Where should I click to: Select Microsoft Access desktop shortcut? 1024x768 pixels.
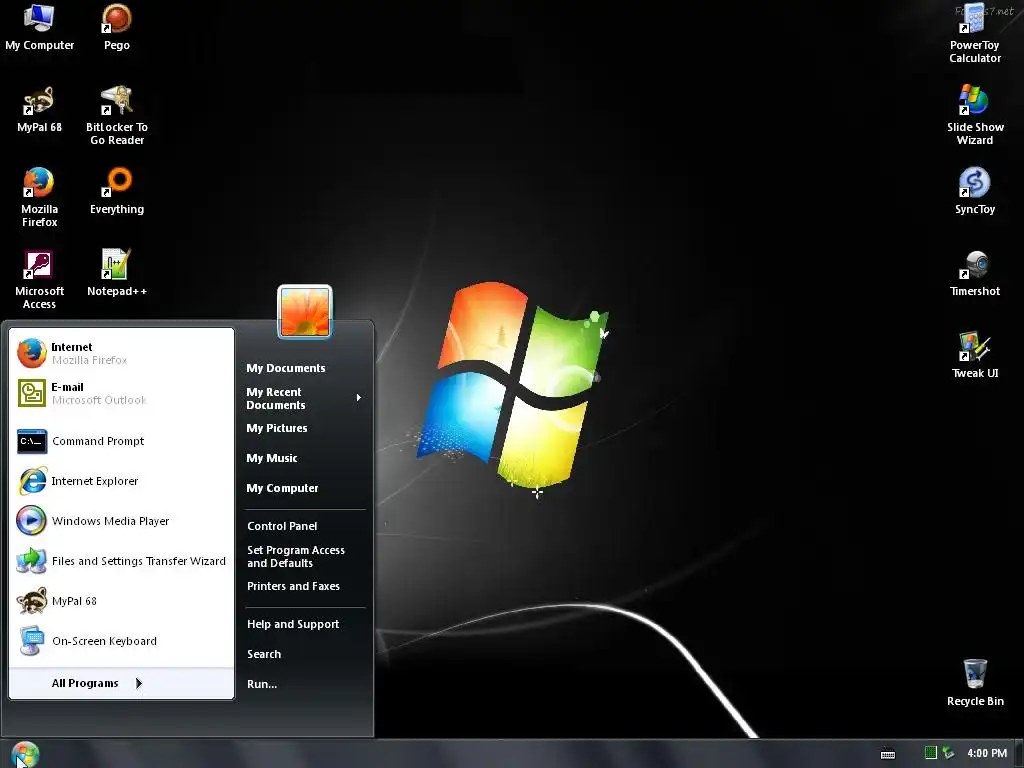(x=39, y=280)
